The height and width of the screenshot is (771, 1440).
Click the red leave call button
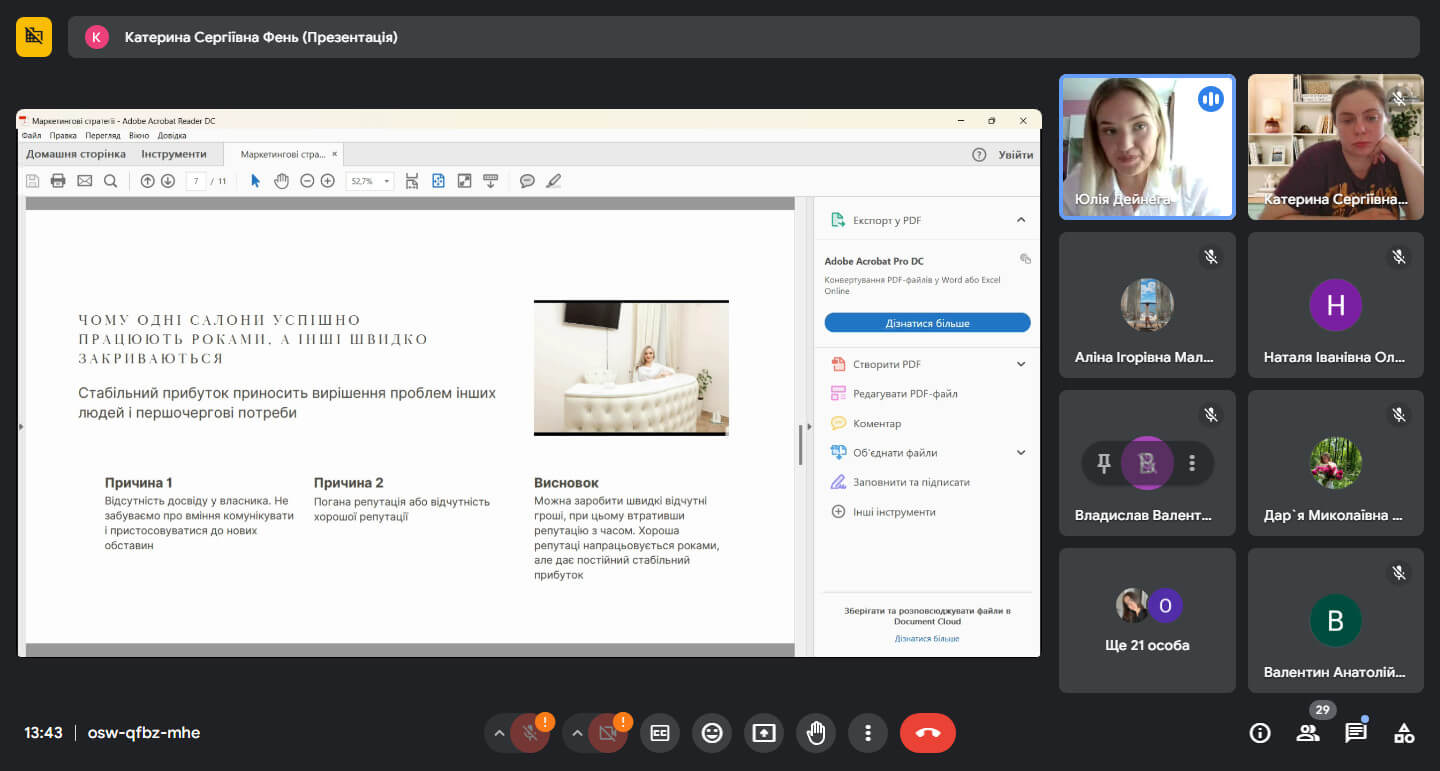point(927,733)
